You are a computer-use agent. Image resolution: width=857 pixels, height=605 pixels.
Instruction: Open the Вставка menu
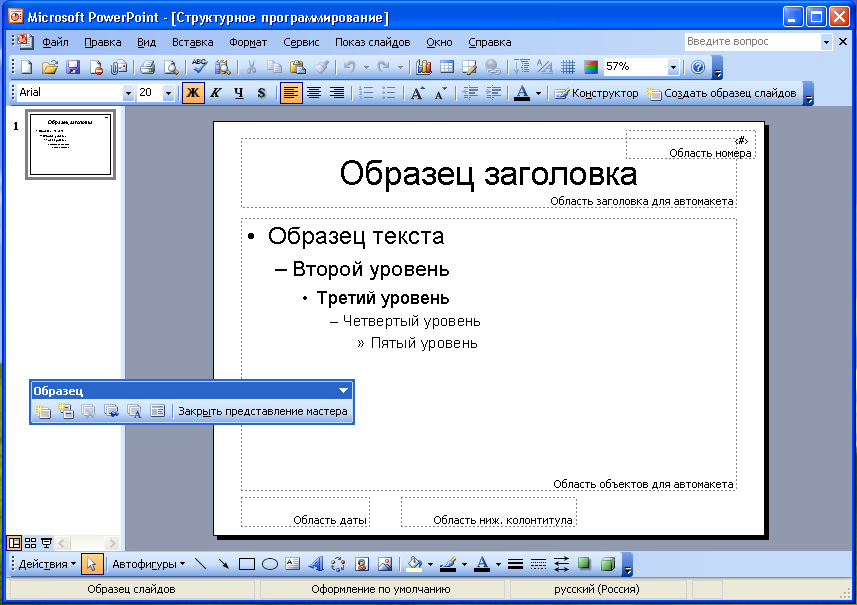(x=192, y=42)
